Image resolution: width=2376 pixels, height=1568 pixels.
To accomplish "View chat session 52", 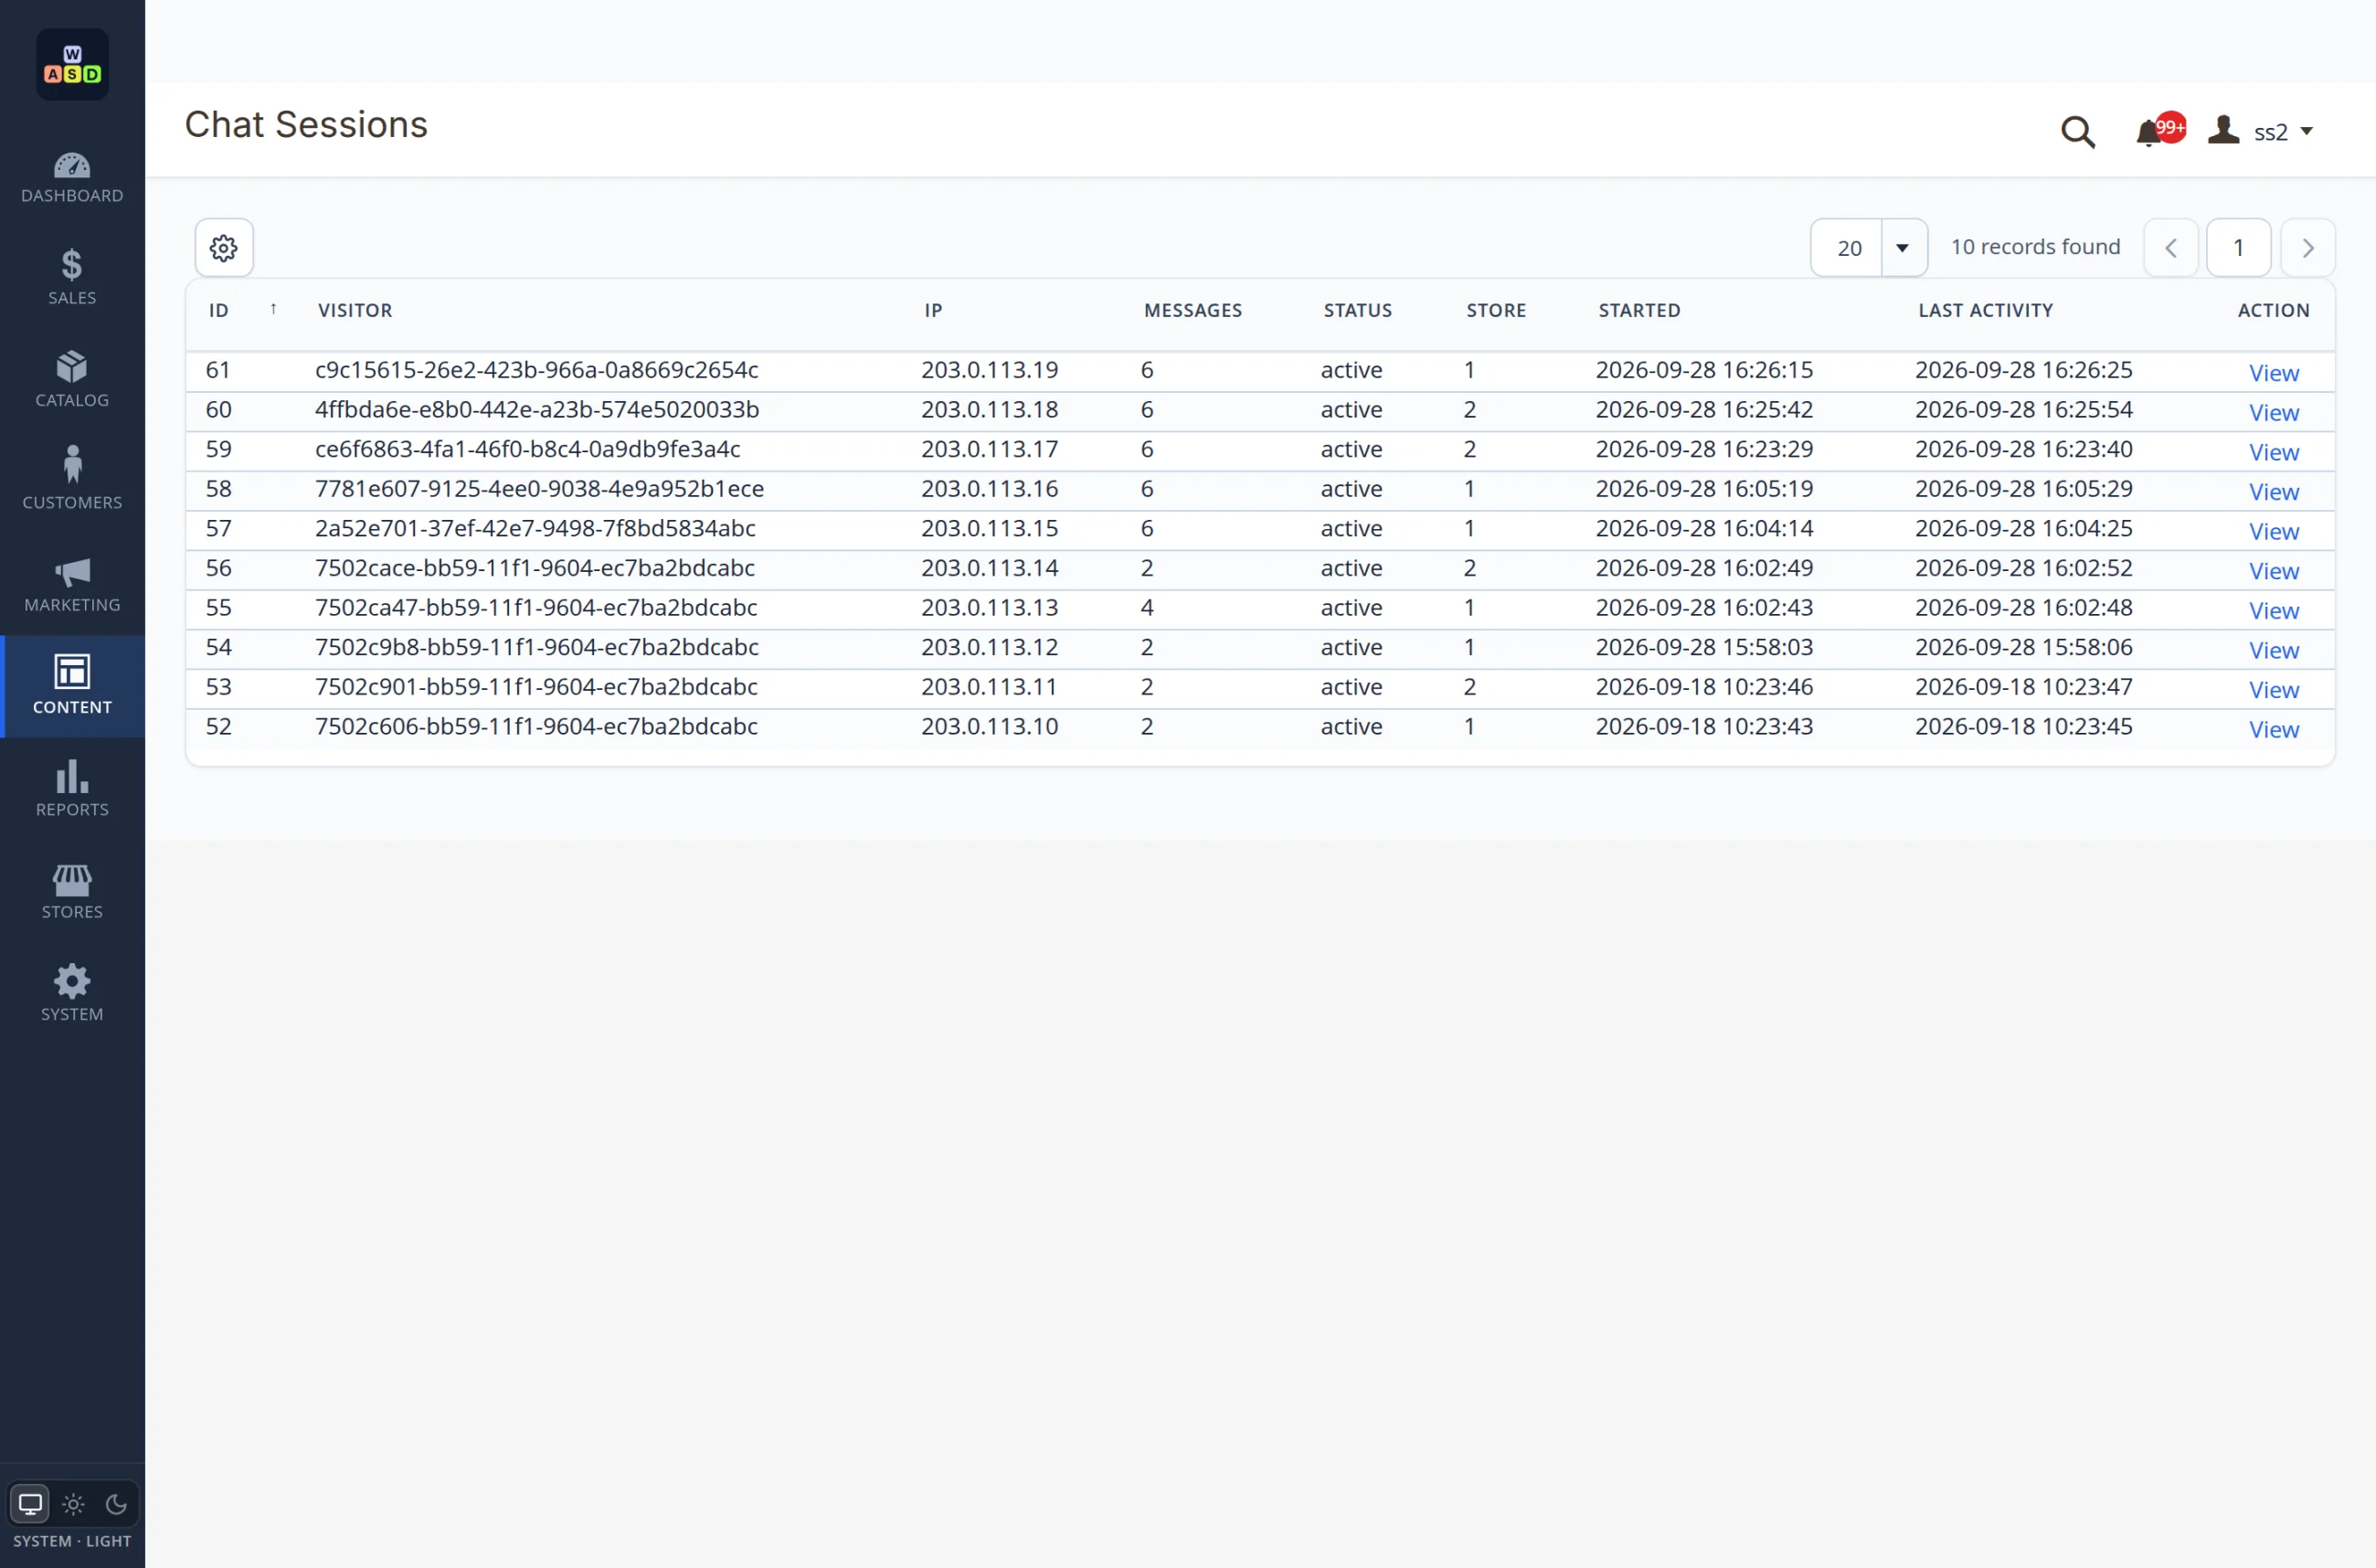I will [2274, 730].
